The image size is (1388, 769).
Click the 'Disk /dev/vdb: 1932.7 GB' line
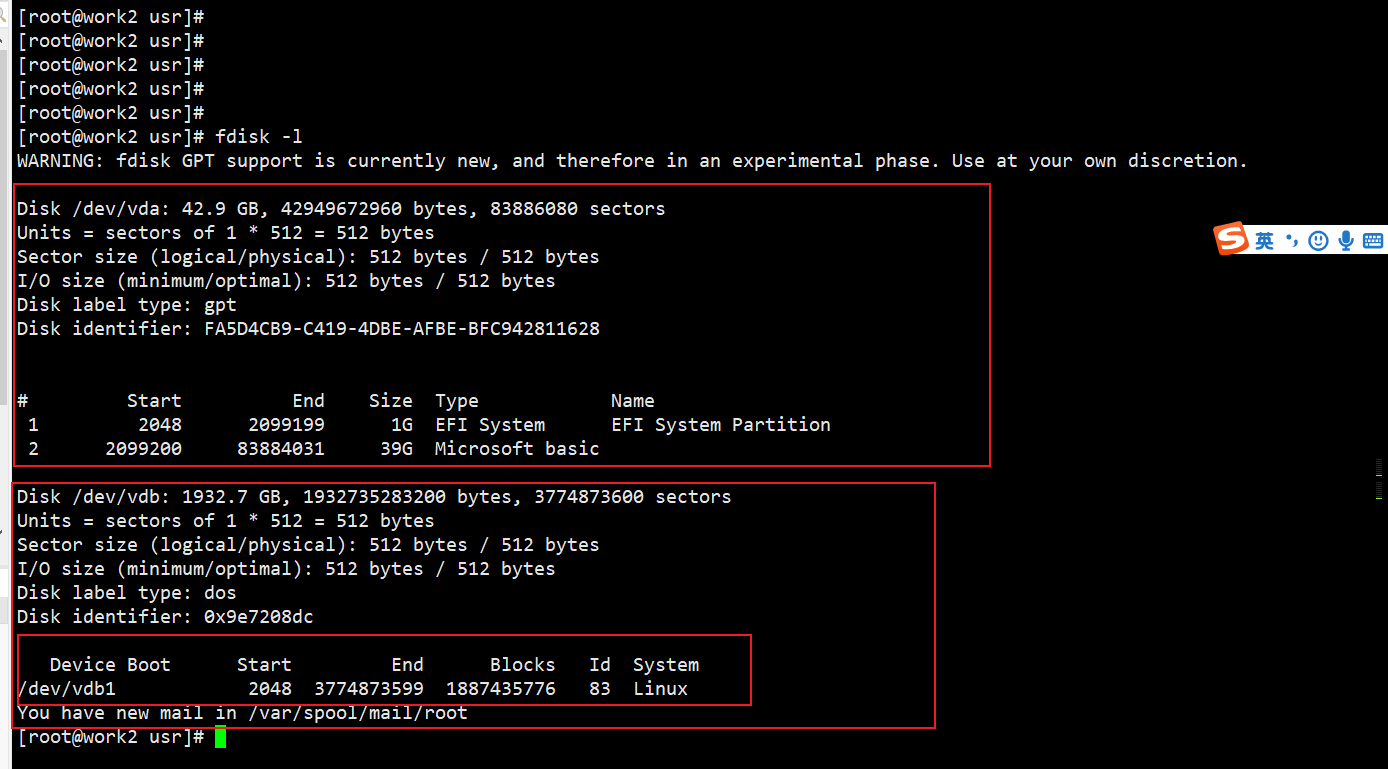pyautogui.click(x=374, y=497)
